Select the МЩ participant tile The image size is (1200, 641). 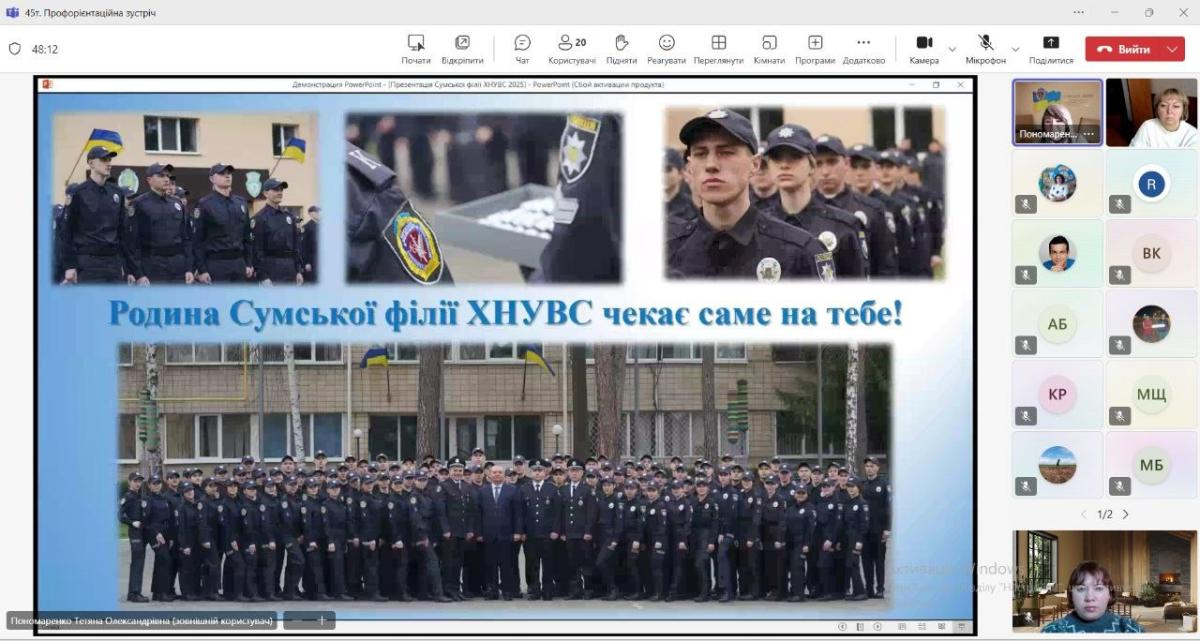(1152, 394)
